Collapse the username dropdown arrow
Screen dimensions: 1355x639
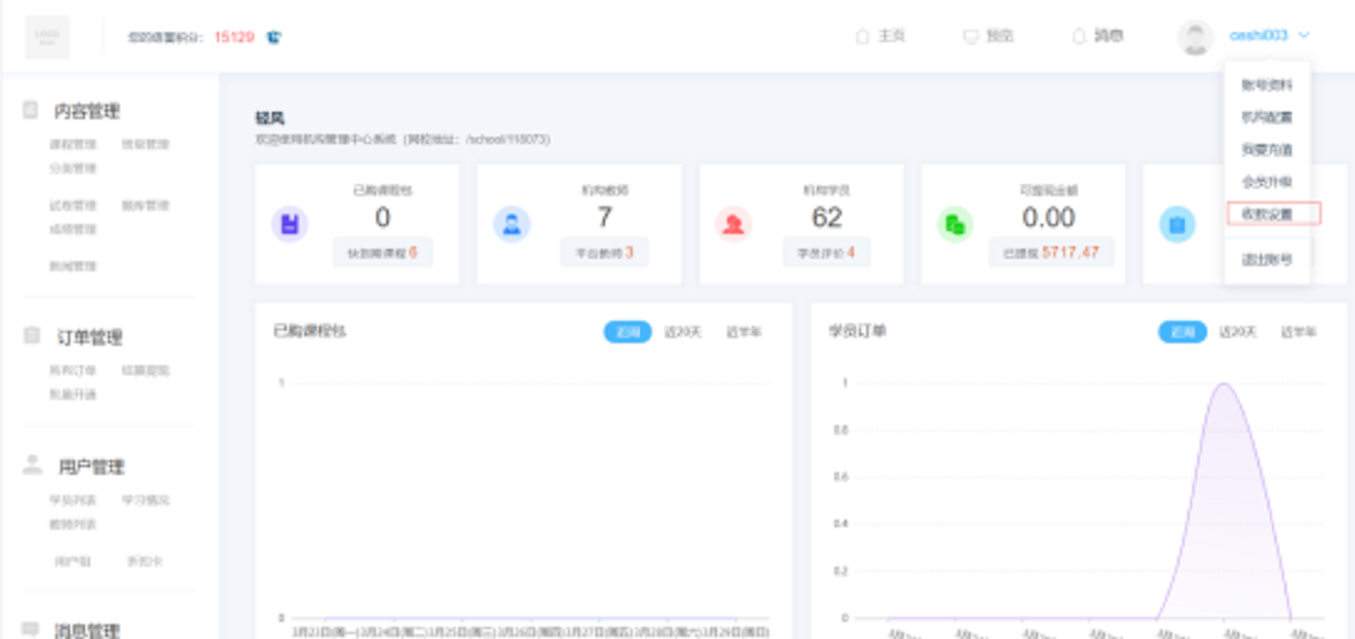pos(1304,36)
